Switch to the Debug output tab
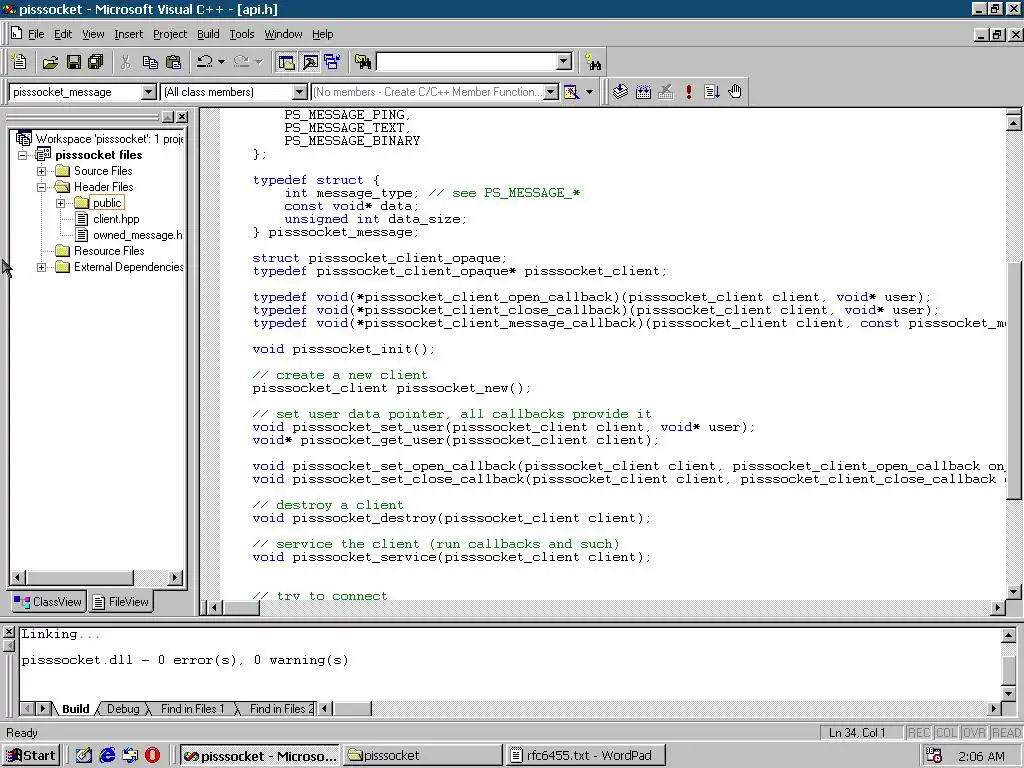1024x768 pixels. [123, 709]
